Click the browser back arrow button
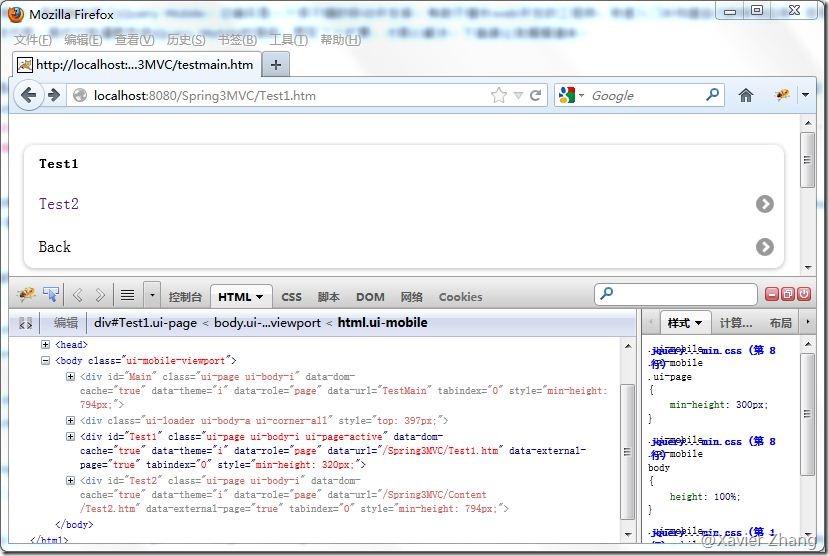The image size is (829, 556). pos(29,95)
